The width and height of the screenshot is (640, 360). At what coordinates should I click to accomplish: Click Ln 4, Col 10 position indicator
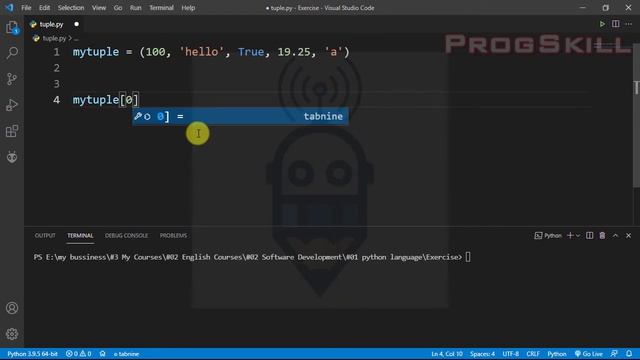(x=447, y=354)
